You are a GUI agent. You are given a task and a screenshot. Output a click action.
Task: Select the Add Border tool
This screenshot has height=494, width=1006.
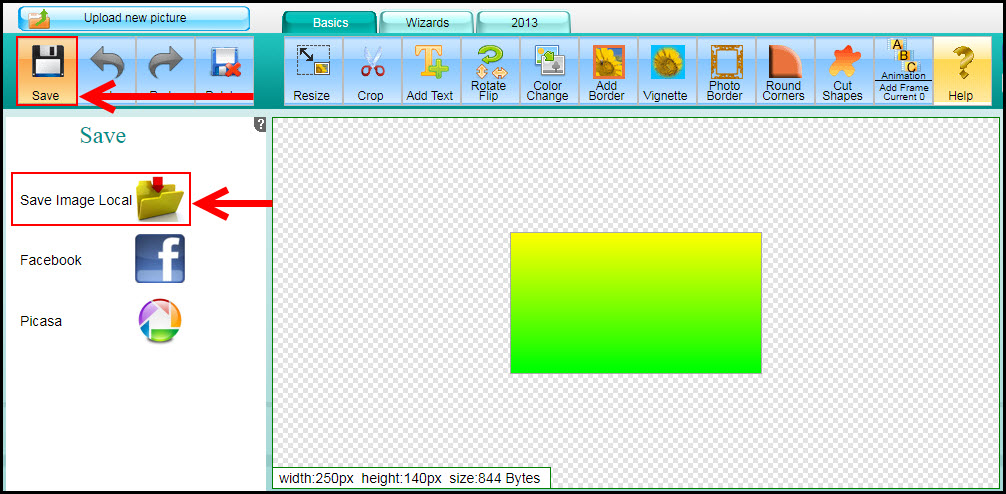click(607, 71)
